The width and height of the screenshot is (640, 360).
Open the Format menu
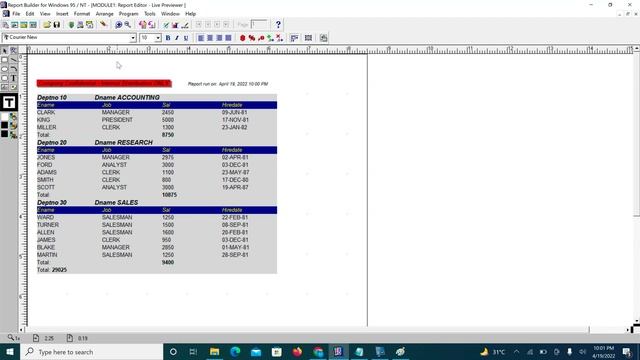(x=82, y=13)
